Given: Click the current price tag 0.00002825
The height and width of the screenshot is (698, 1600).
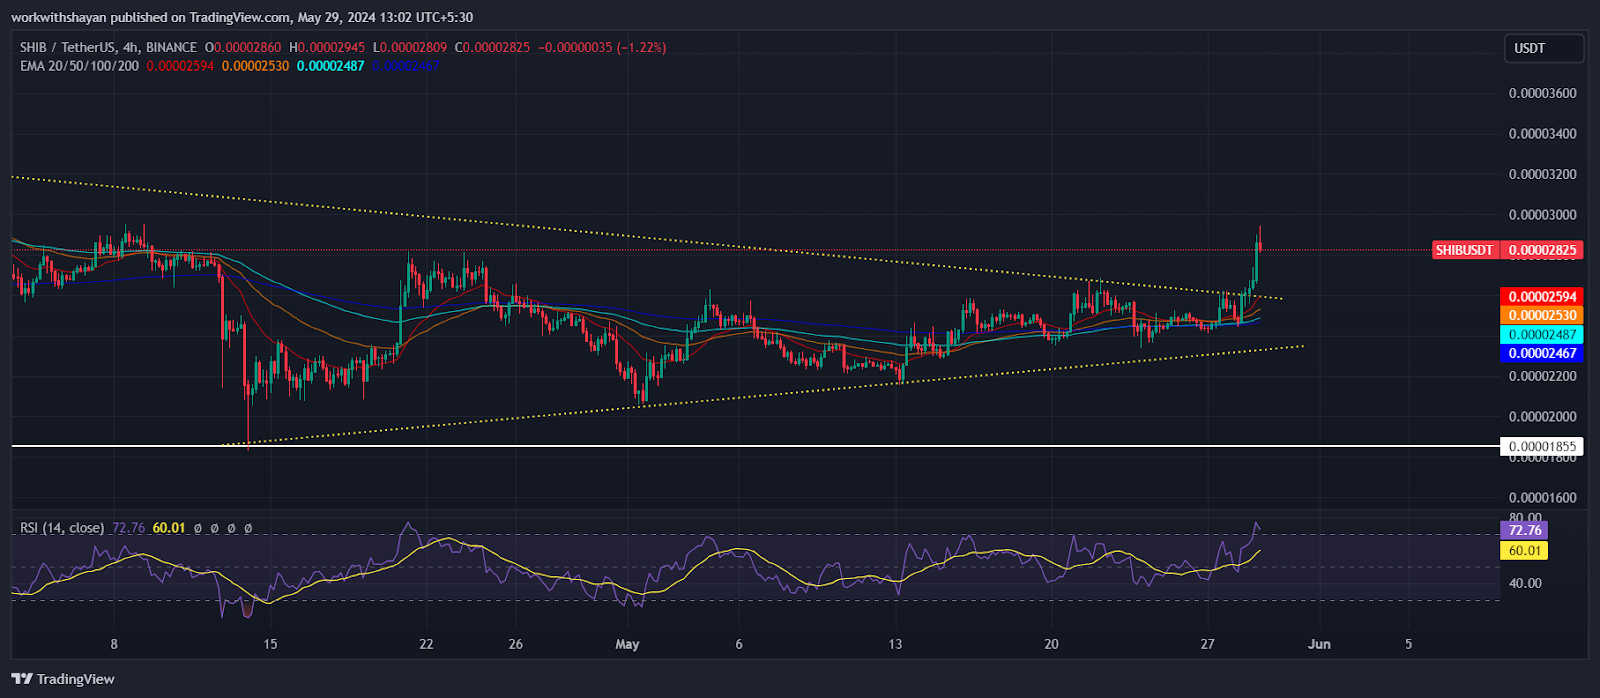Looking at the screenshot, I should tap(1541, 250).
